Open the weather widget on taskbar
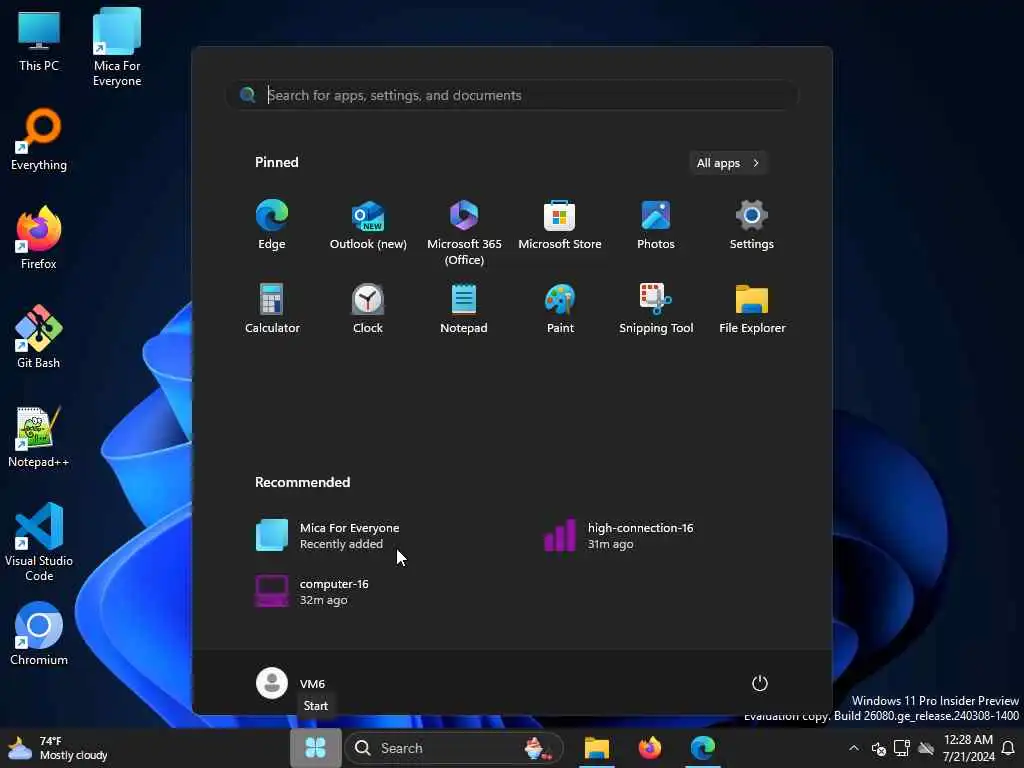Viewport: 1024px width, 768px height. point(57,748)
